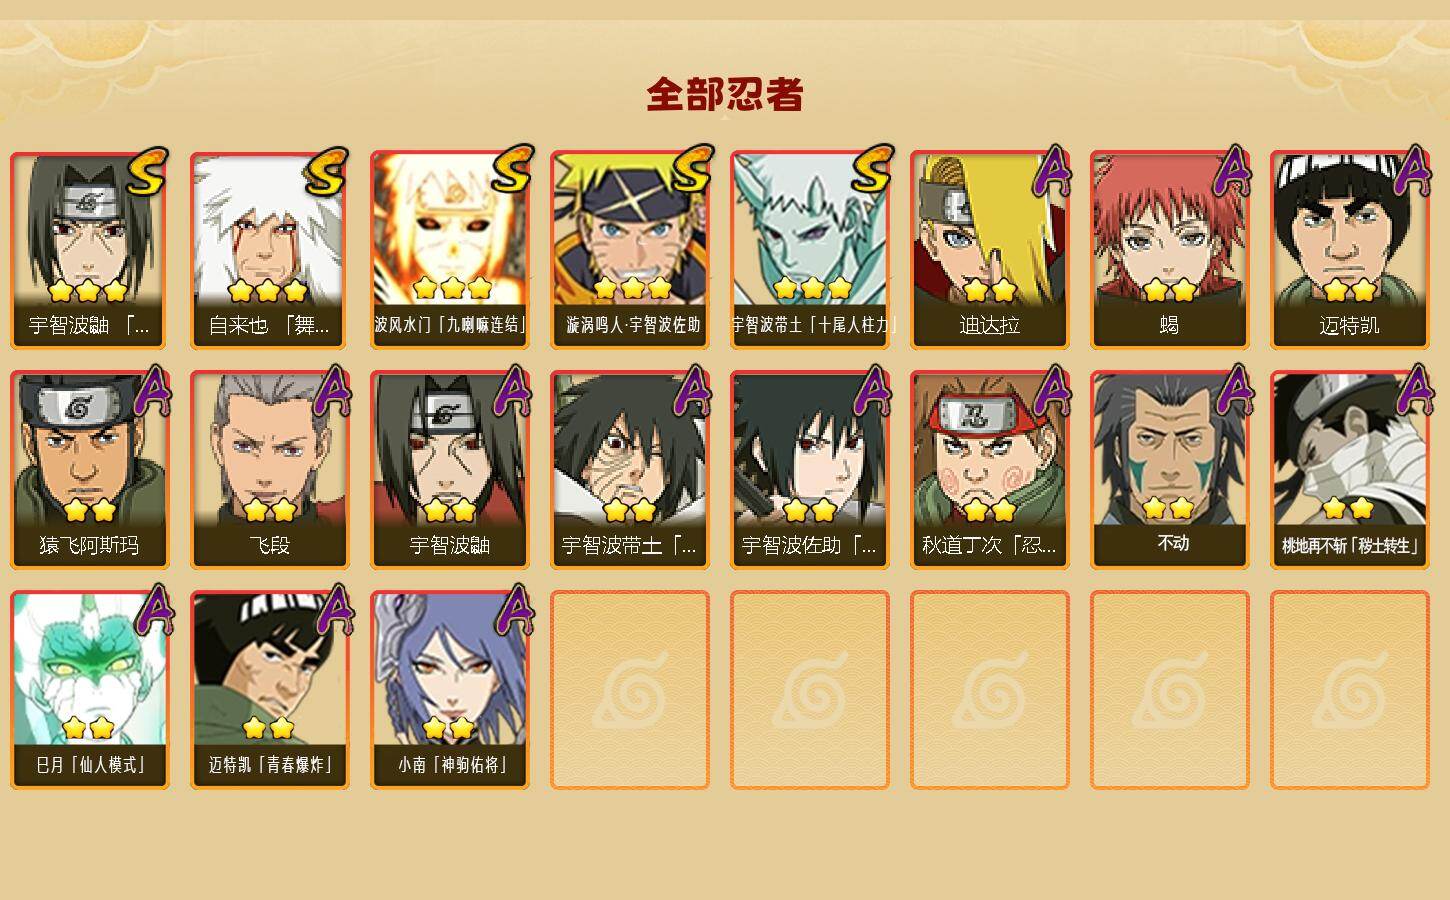Select the 桃地再不斩「秽土转生」card
The height and width of the screenshot is (900, 1450).
click(1349, 470)
